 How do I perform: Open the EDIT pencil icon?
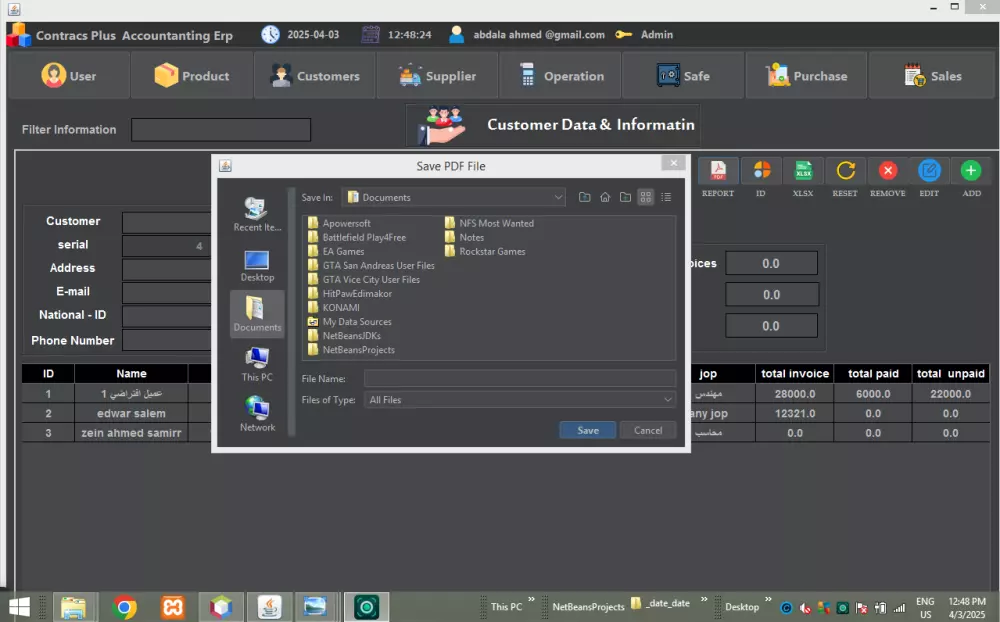(929, 168)
